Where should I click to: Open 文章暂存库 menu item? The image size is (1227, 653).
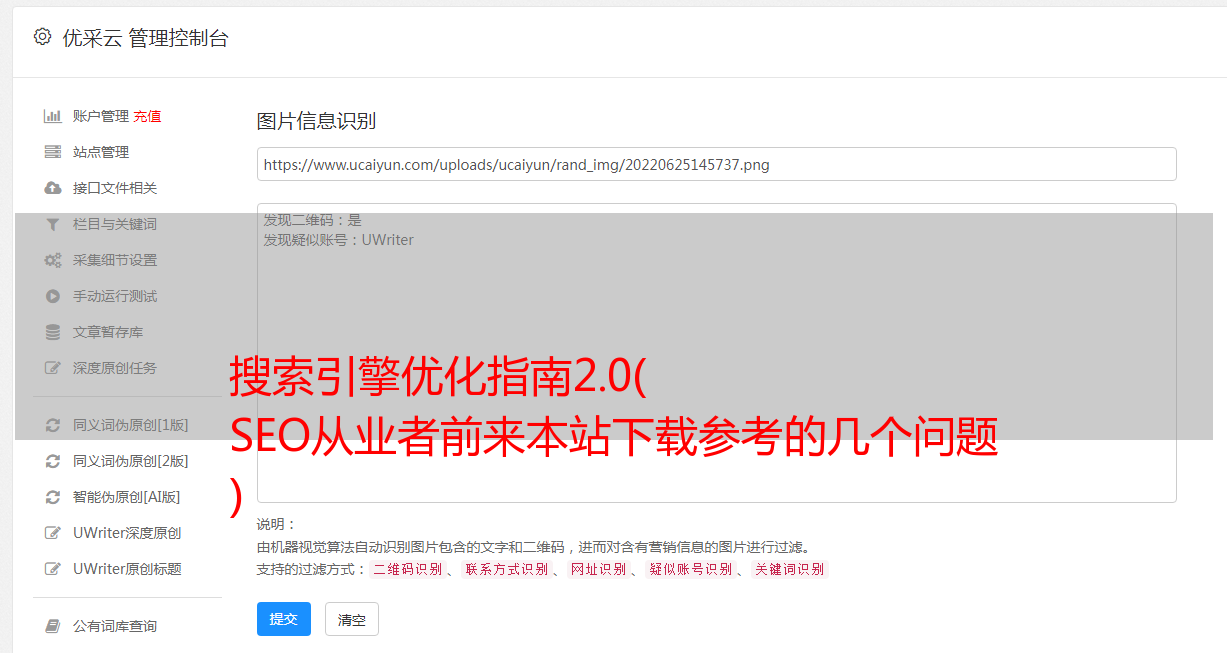(108, 332)
